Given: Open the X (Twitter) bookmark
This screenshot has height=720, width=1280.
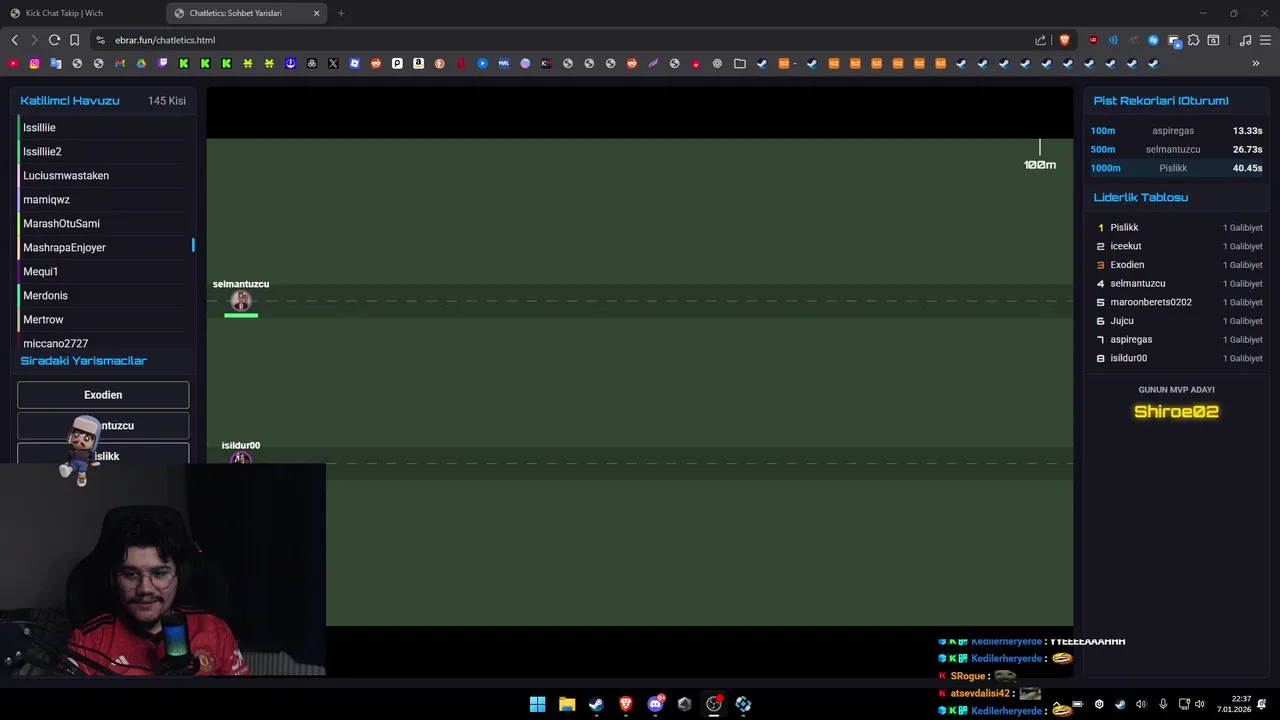Looking at the screenshot, I should coord(333,63).
